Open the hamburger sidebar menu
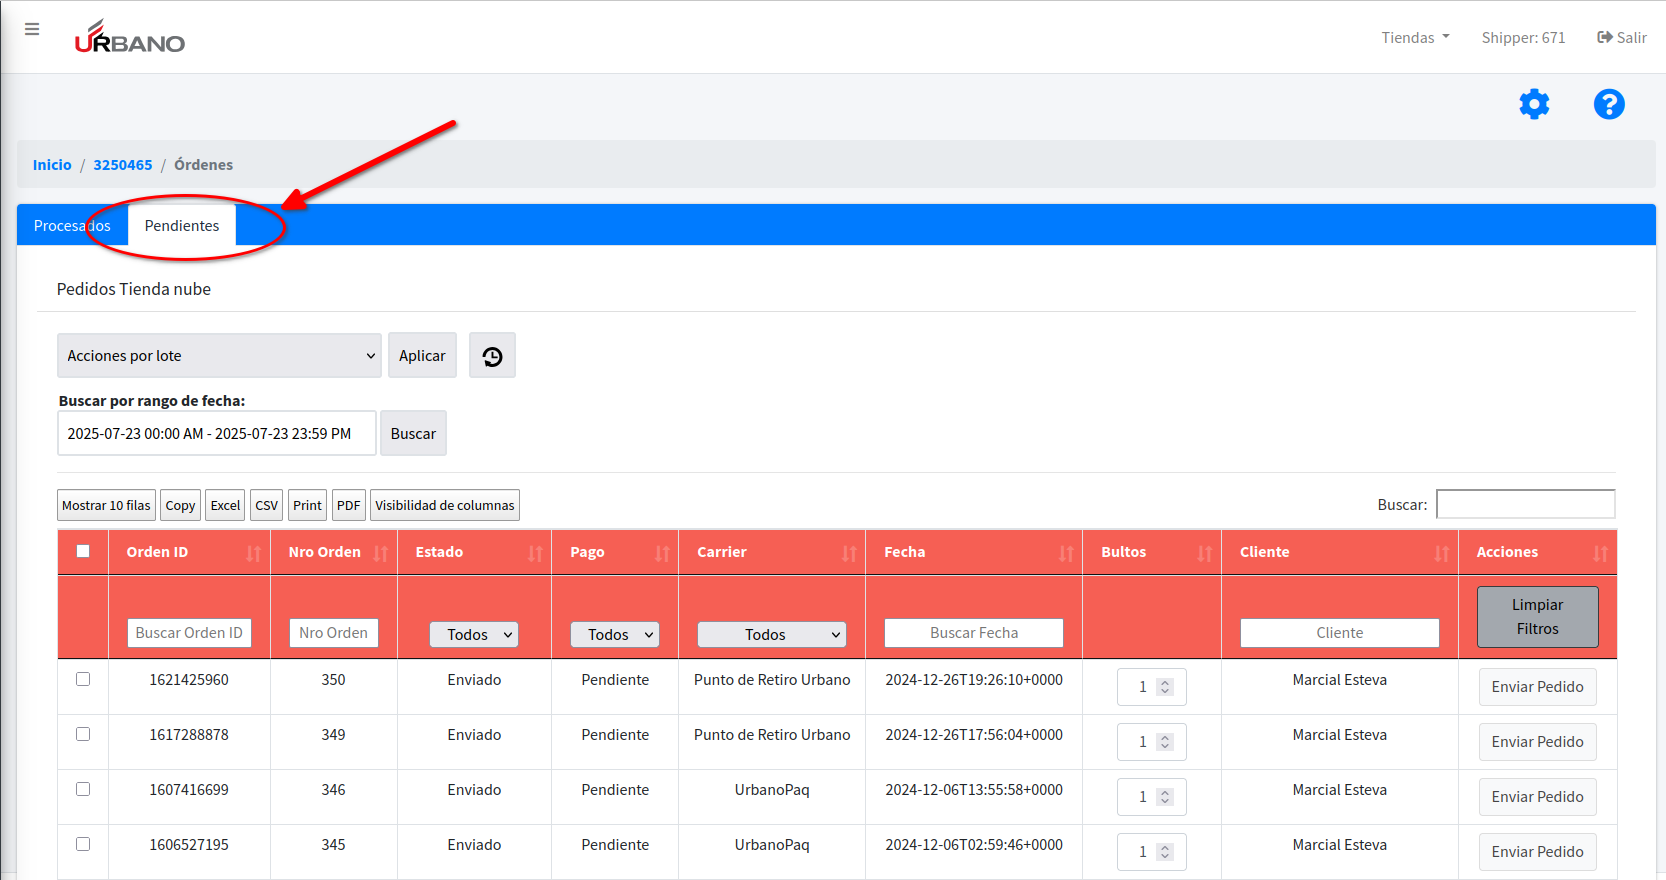The image size is (1666, 880). [32, 30]
